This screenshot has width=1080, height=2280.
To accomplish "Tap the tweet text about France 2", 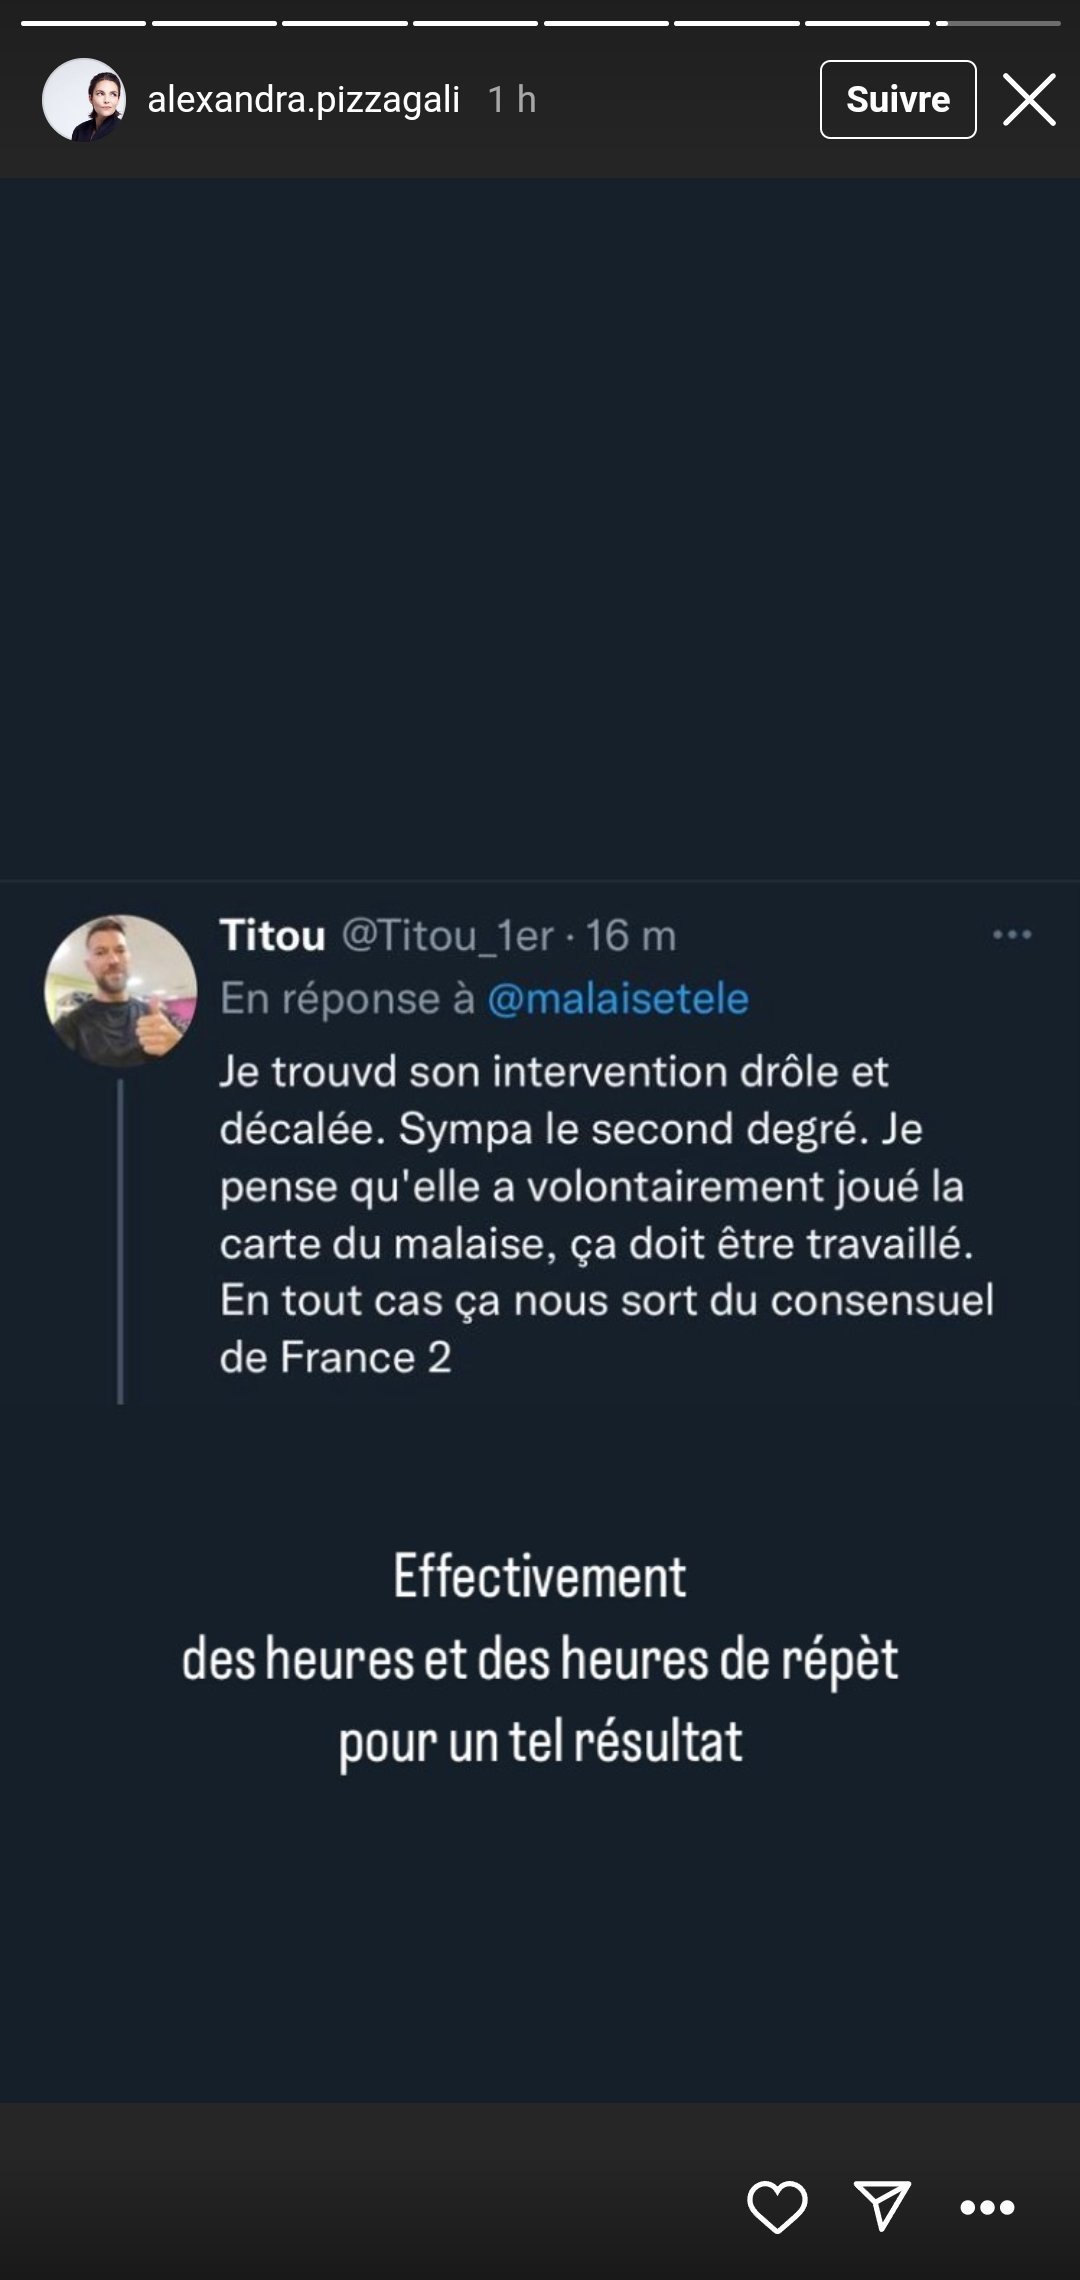I will pyautogui.click(x=606, y=1214).
